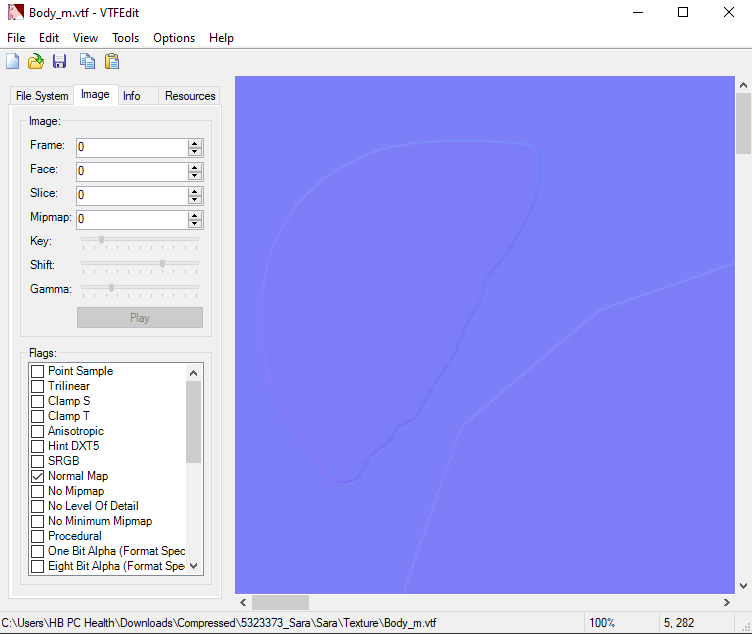This screenshot has height=634, width=752.
Task: Decrease Face value with down arrow
Action: 195,176
